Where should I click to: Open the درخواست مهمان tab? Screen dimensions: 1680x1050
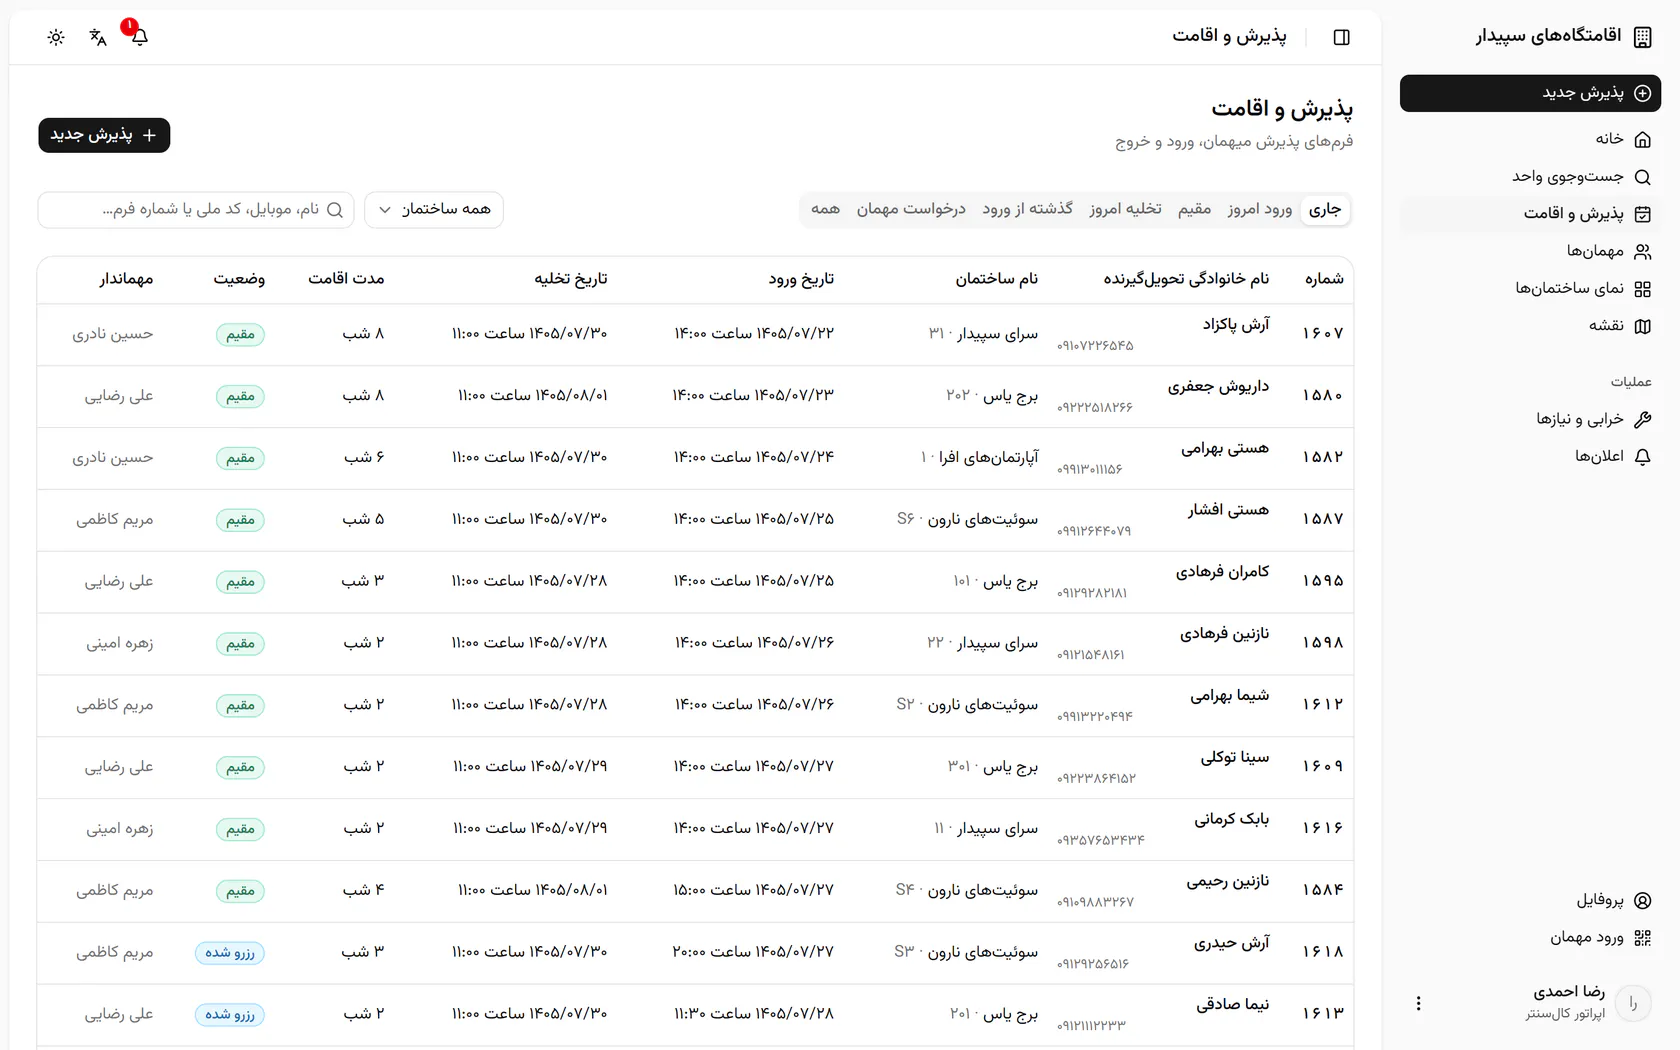coord(911,209)
